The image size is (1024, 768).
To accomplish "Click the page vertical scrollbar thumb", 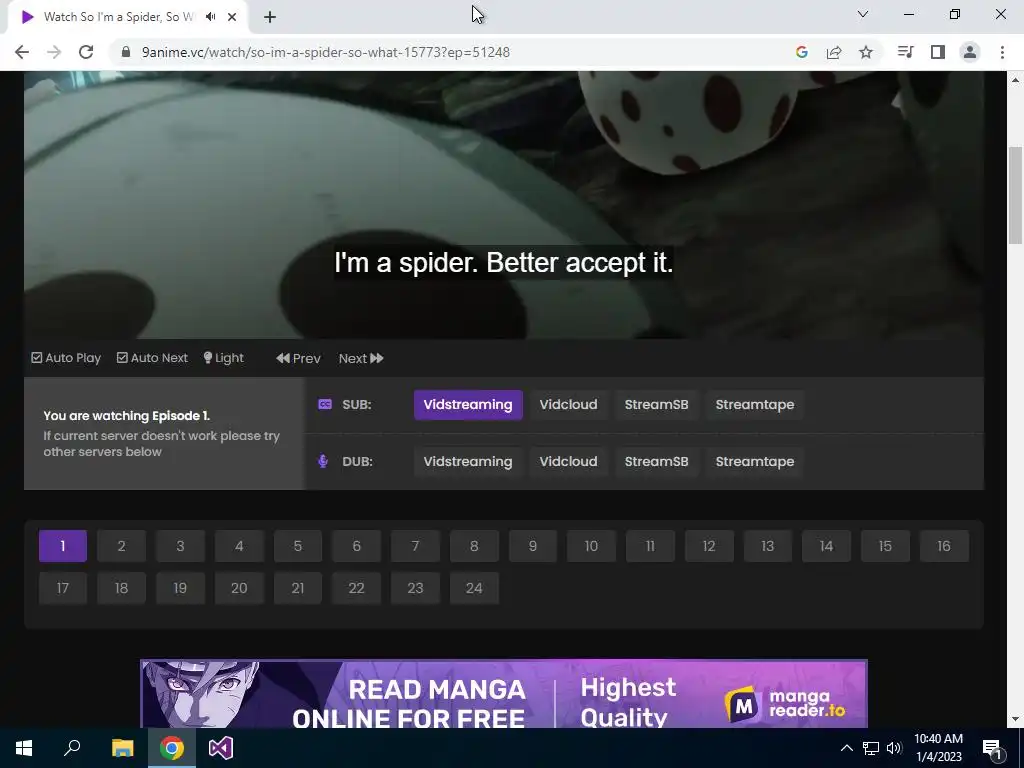I will (x=1015, y=195).
